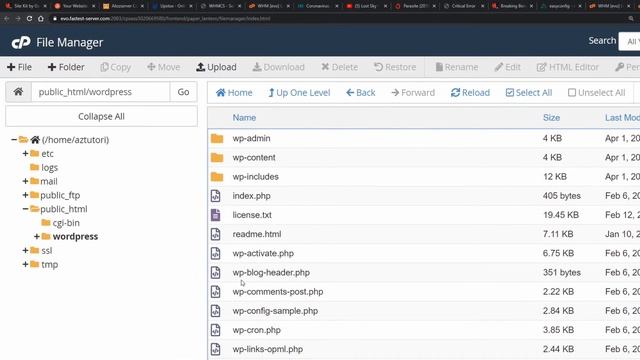Click the wp-activate.php file icon
This screenshot has width=640, height=360.
tap(216, 253)
